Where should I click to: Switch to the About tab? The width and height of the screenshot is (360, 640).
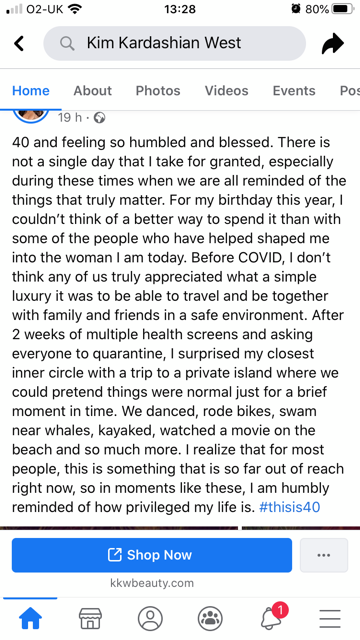pos(93,91)
